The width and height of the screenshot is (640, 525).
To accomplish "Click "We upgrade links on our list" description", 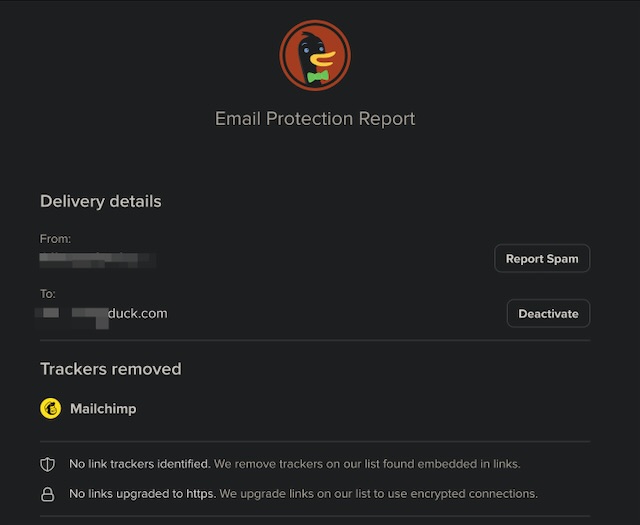I will point(378,494).
